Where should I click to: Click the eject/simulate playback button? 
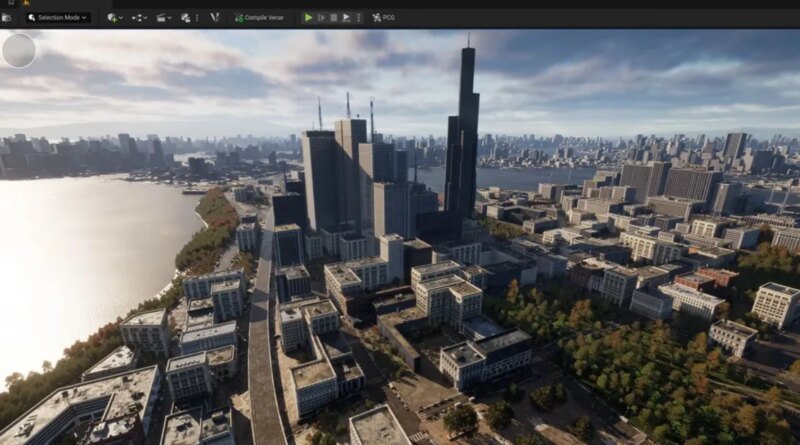point(346,18)
